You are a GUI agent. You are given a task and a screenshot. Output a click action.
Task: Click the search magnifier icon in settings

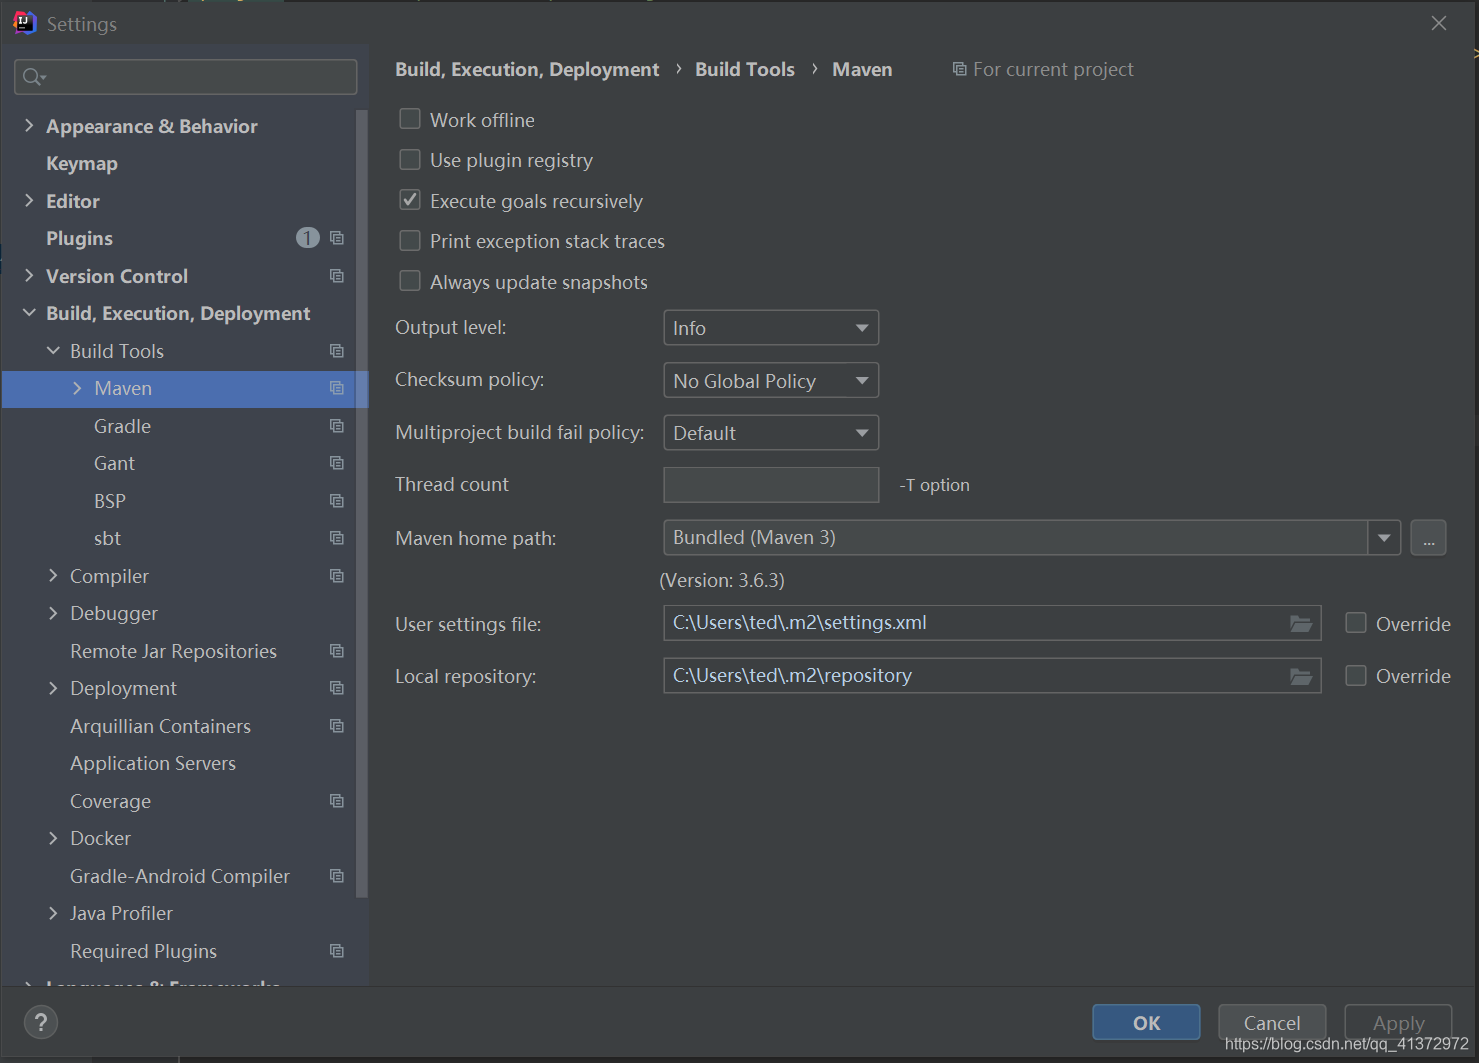pos(33,77)
